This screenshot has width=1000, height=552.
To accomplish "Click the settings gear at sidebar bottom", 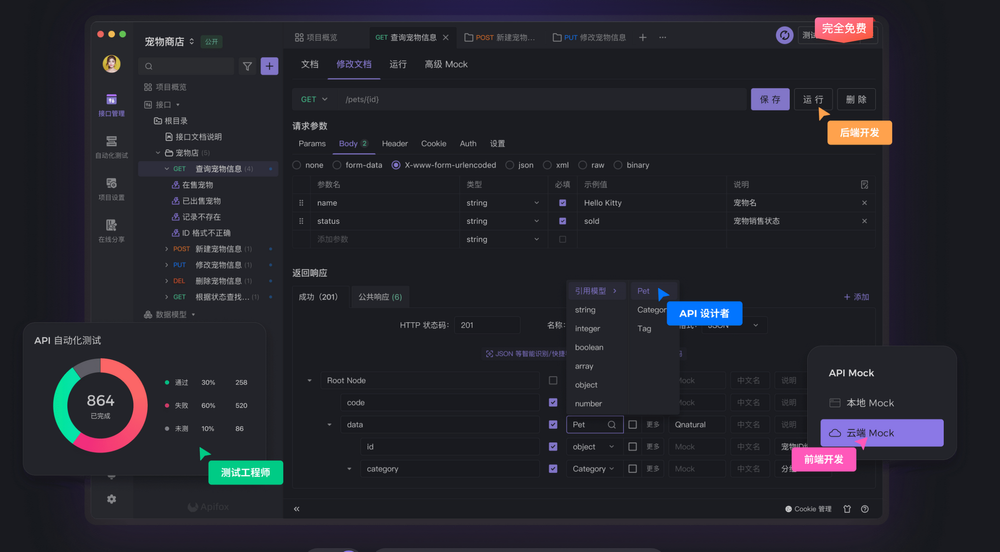I will coord(111,499).
